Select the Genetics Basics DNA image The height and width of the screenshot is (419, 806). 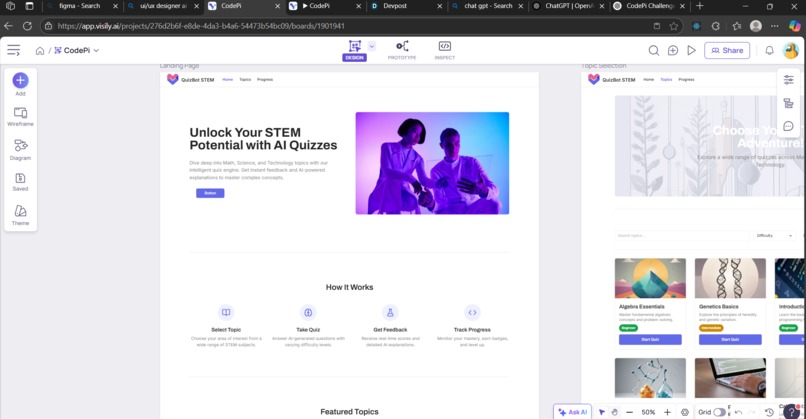click(x=730, y=278)
